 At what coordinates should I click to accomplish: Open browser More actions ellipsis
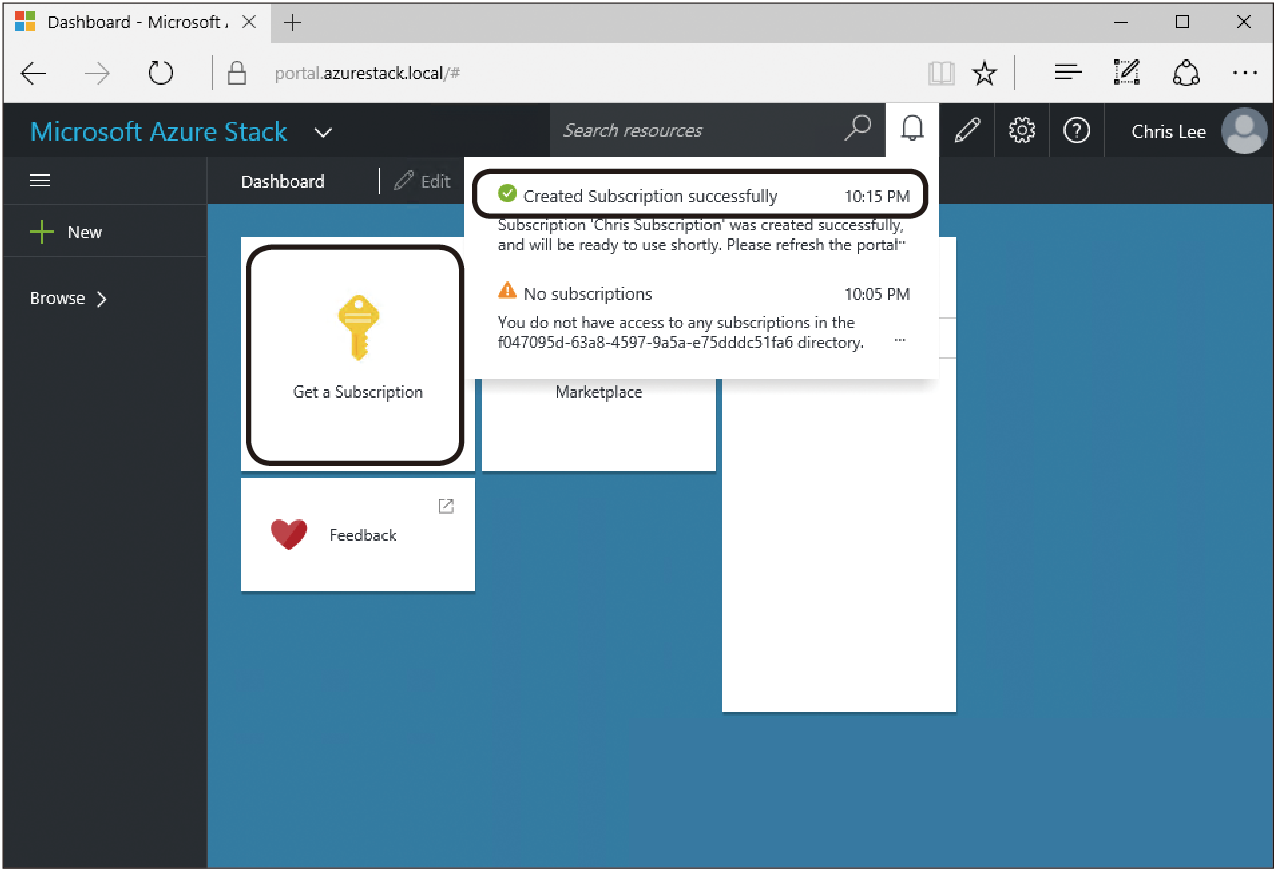tap(1245, 73)
